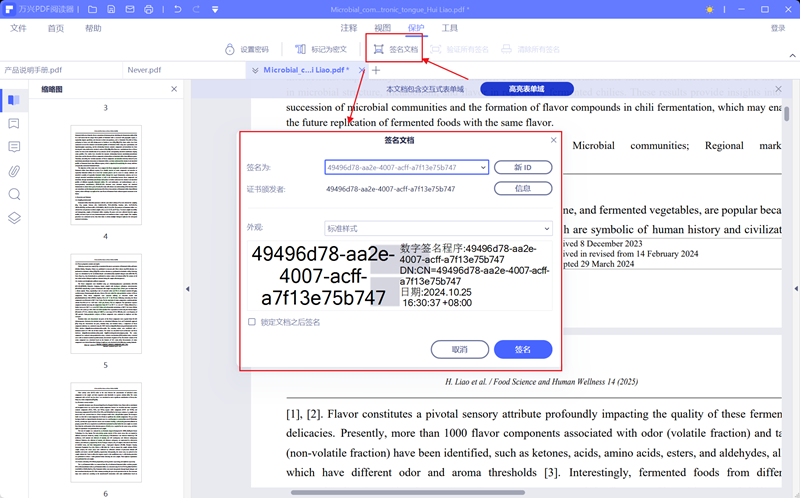
Task: Switch to the 保护 tab
Action: coord(416,28)
